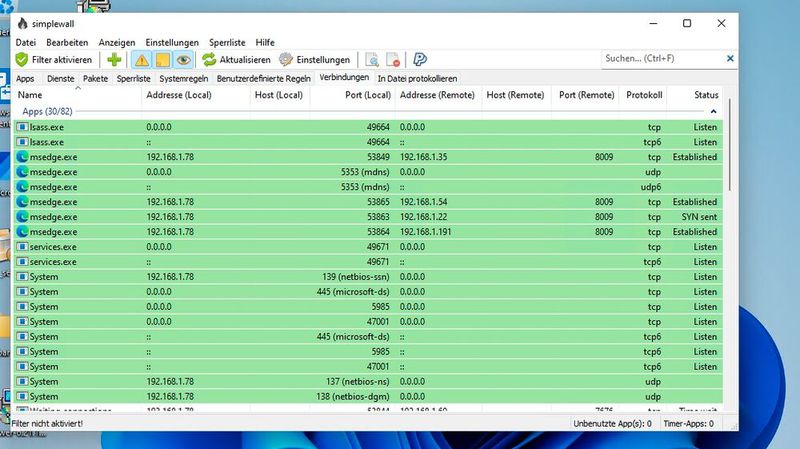Viewport: 800px width, 449px height.
Task: Click the System icon in the netbios-dgm row
Action: (x=22, y=396)
